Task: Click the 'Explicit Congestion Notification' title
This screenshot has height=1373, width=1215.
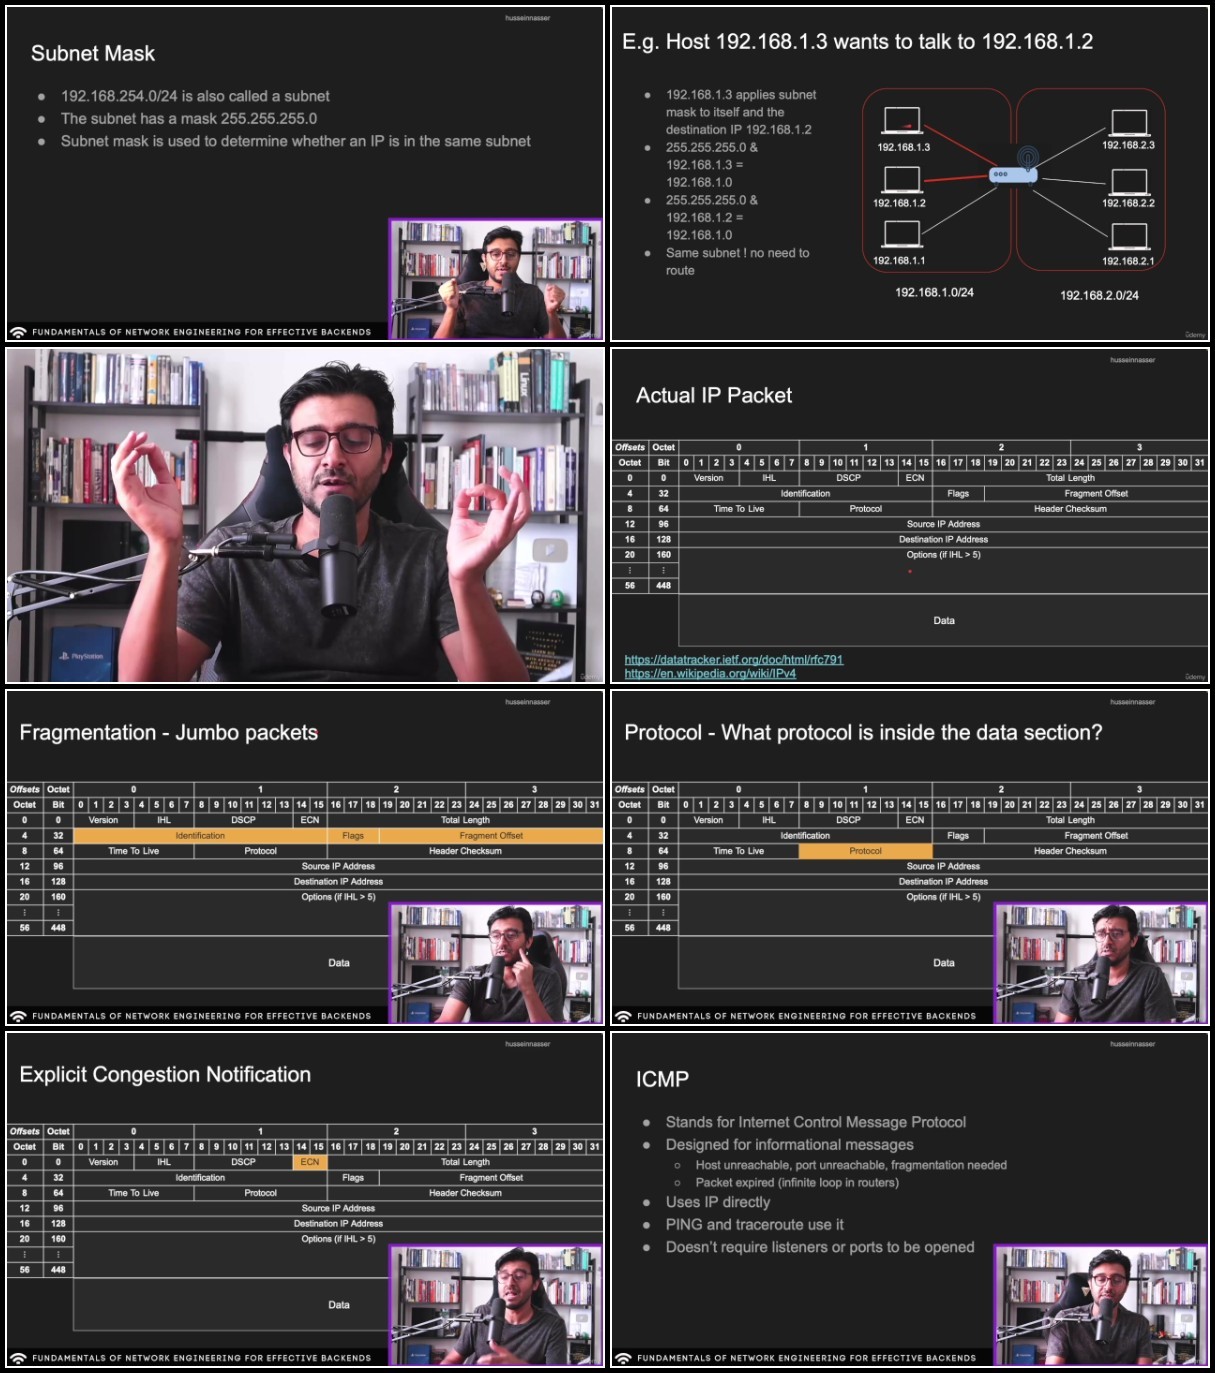Action: coord(165,1075)
